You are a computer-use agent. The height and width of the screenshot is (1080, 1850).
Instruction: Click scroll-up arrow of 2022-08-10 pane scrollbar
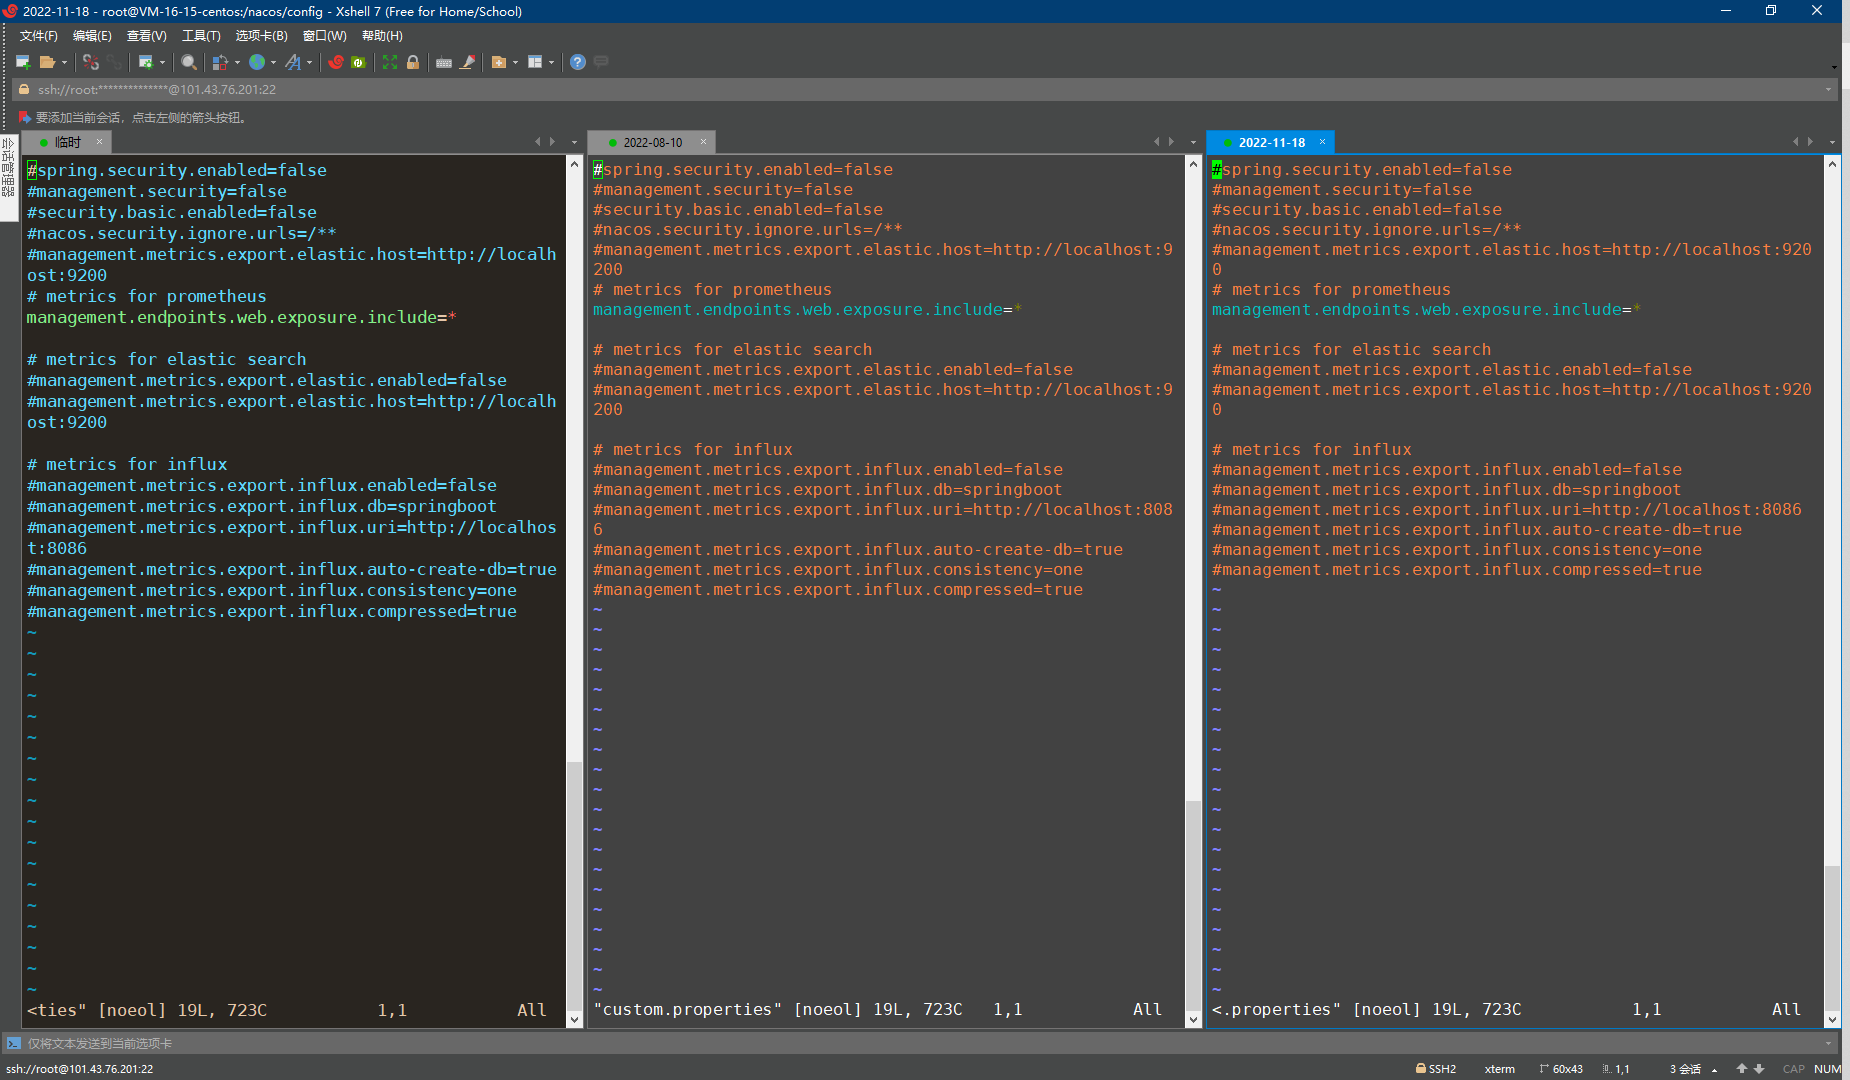1193,163
